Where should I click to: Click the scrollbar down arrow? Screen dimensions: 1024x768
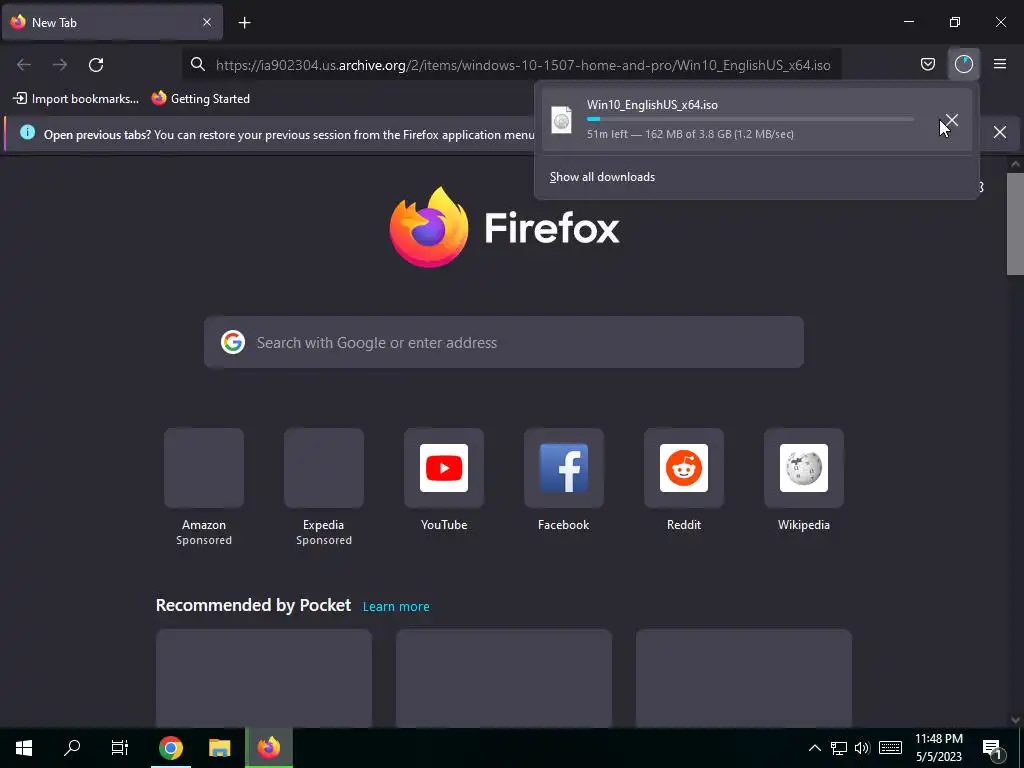click(x=1015, y=720)
